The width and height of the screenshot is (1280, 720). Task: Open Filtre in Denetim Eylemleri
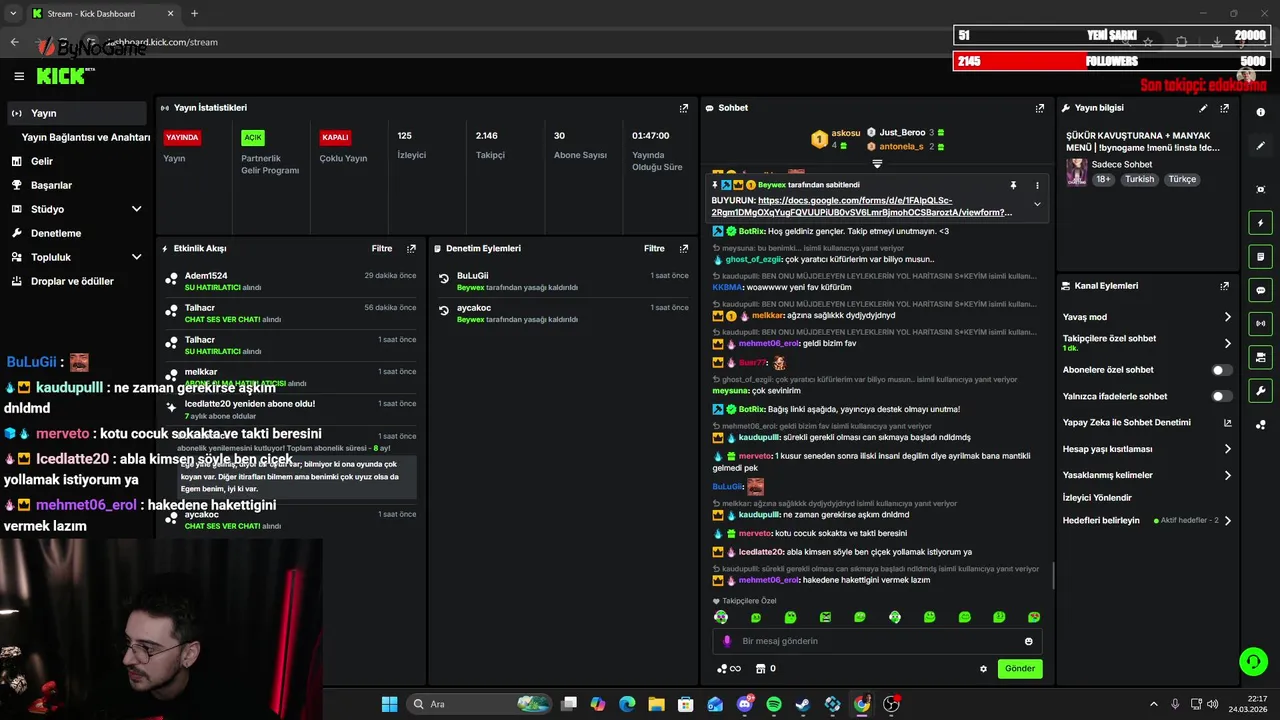click(654, 248)
